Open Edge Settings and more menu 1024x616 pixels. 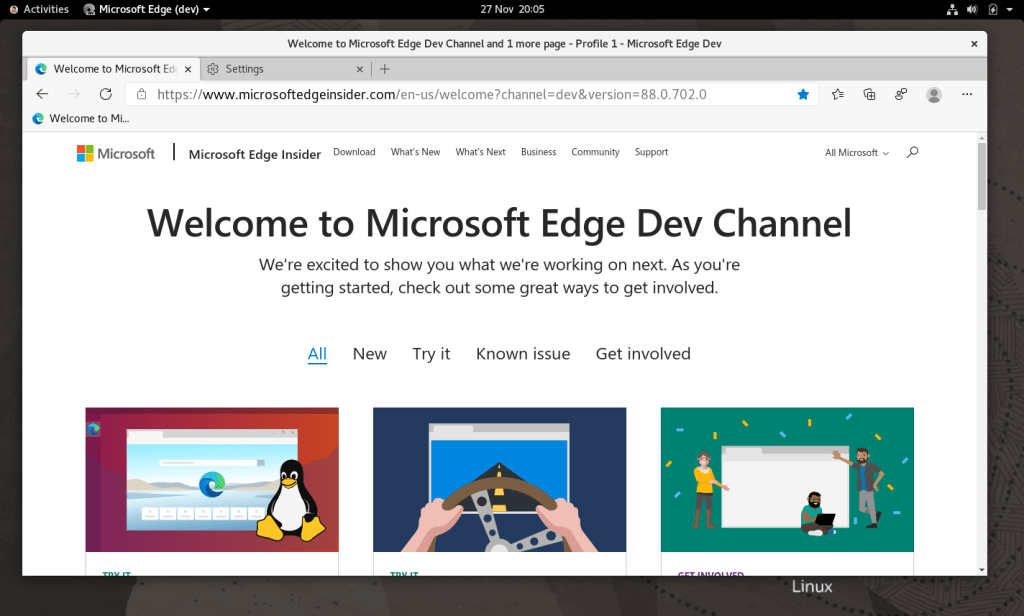[x=967, y=94]
